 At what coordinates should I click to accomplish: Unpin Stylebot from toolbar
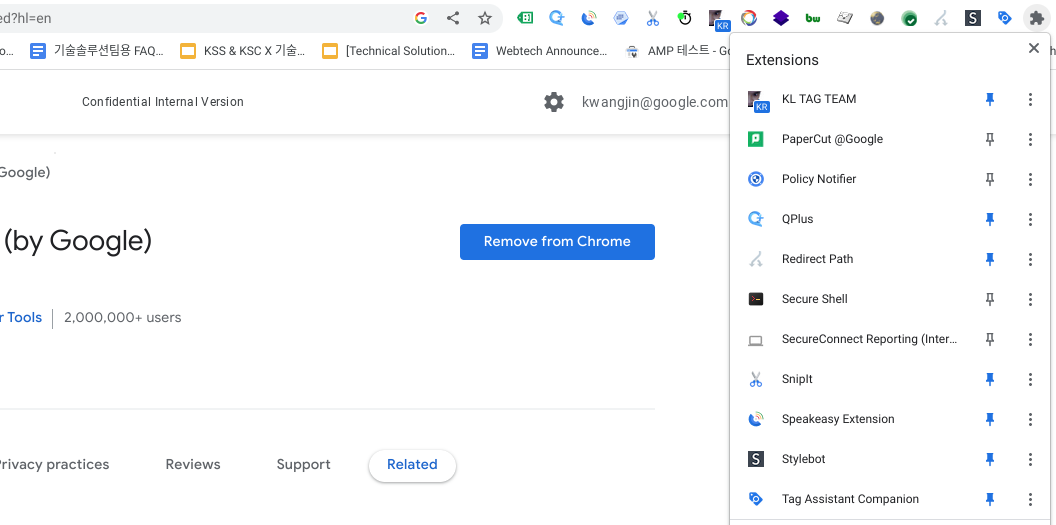[x=989, y=460]
